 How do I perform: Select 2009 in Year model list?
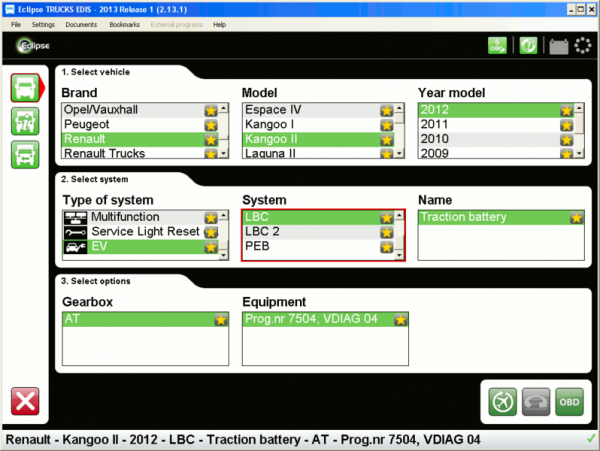pyautogui.click(x=496, y=153)
